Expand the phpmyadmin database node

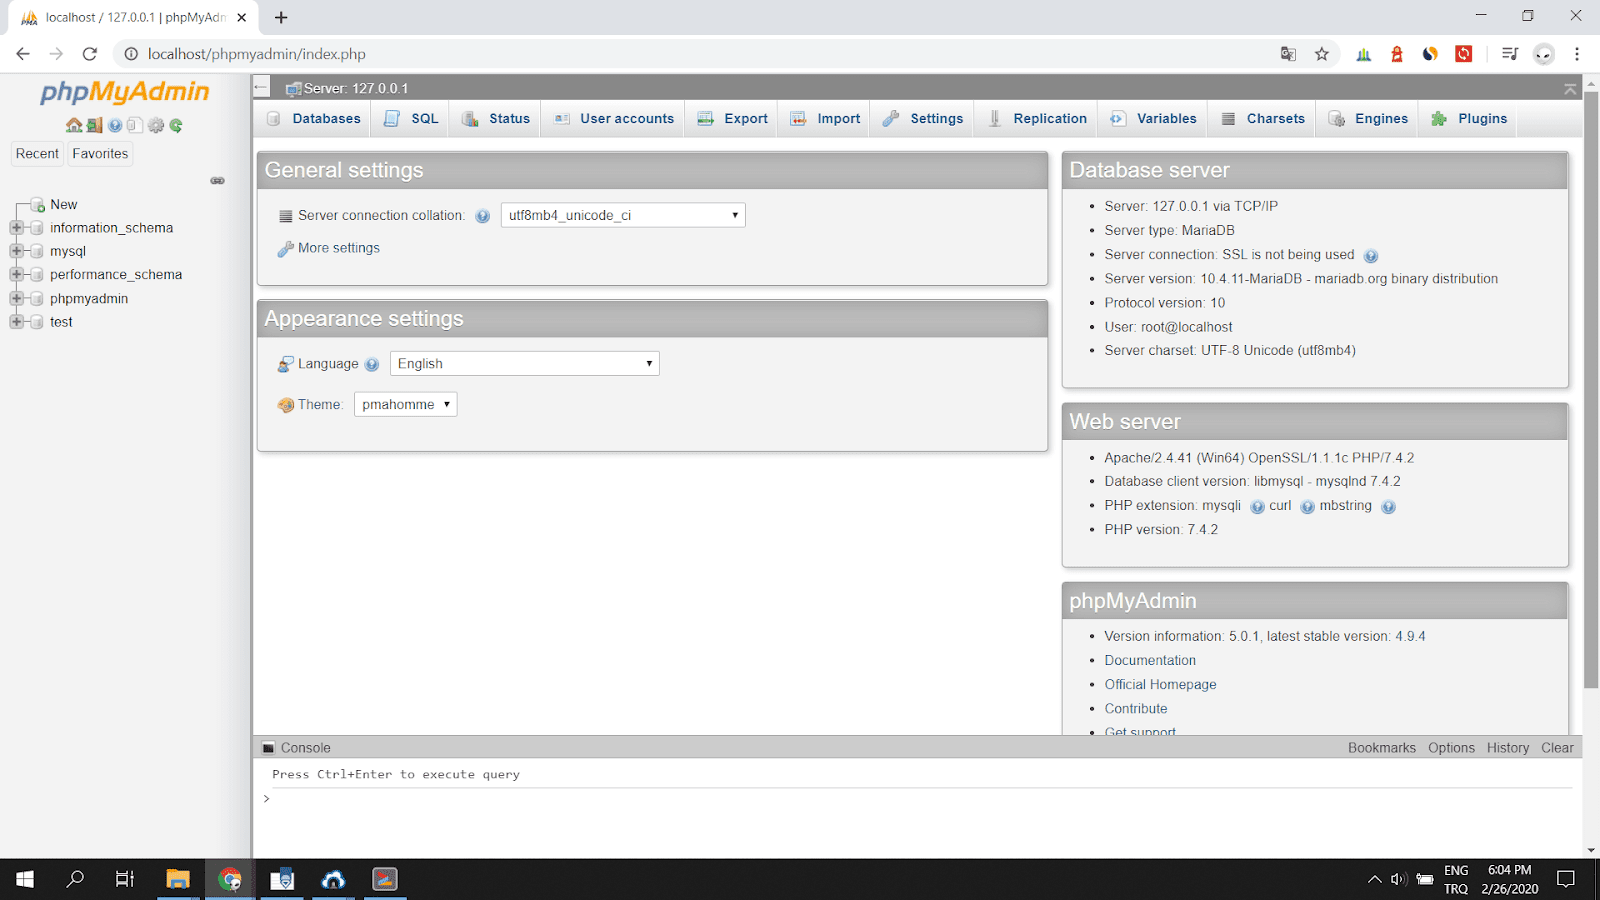click(x=16, y=298)
